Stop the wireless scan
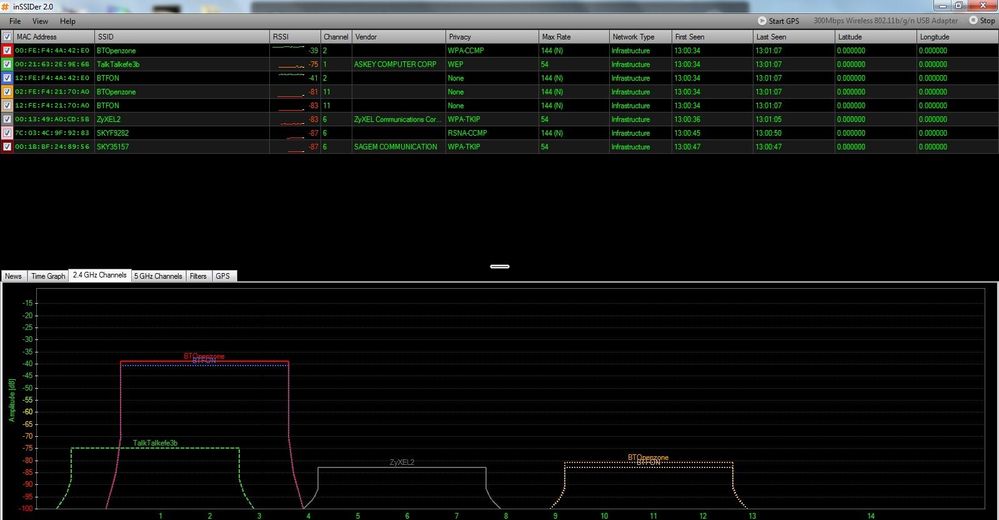This screenshot has height=520, width=999. pyautogui.click(x=982, y=20)
